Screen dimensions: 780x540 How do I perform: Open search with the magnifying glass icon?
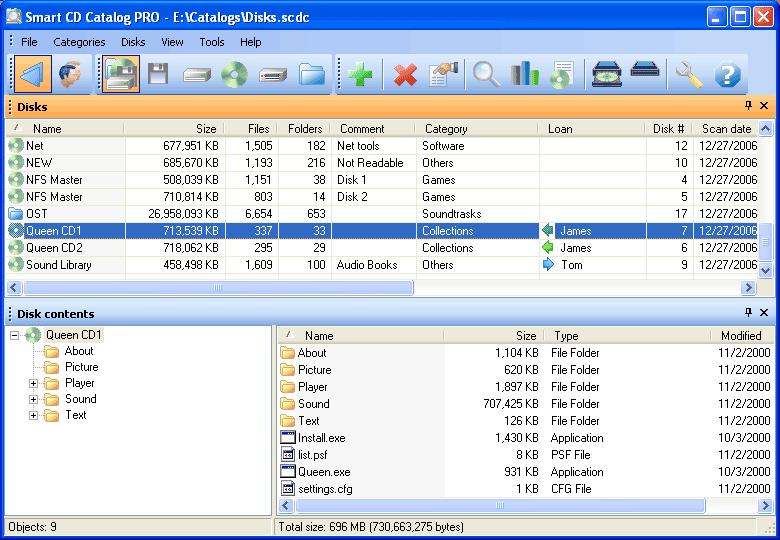click(x=486, y=75)
